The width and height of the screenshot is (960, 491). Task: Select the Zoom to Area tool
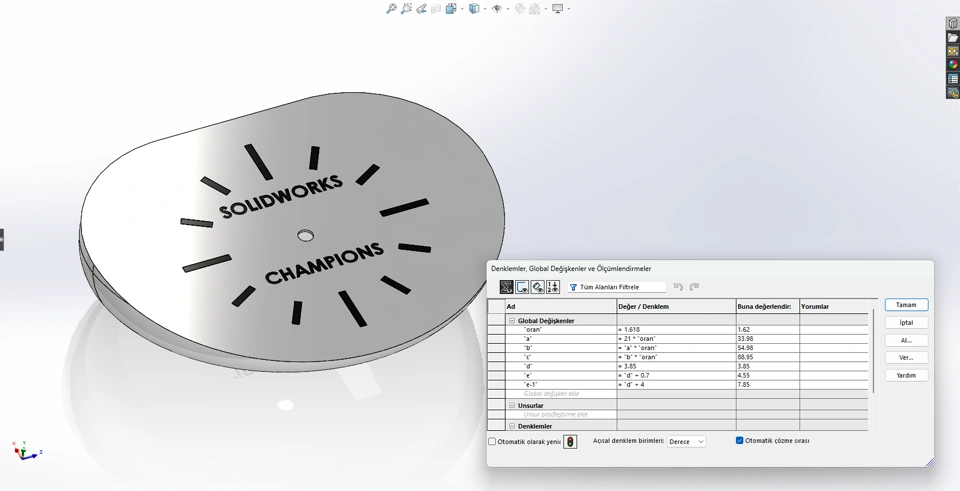(406, 9)
